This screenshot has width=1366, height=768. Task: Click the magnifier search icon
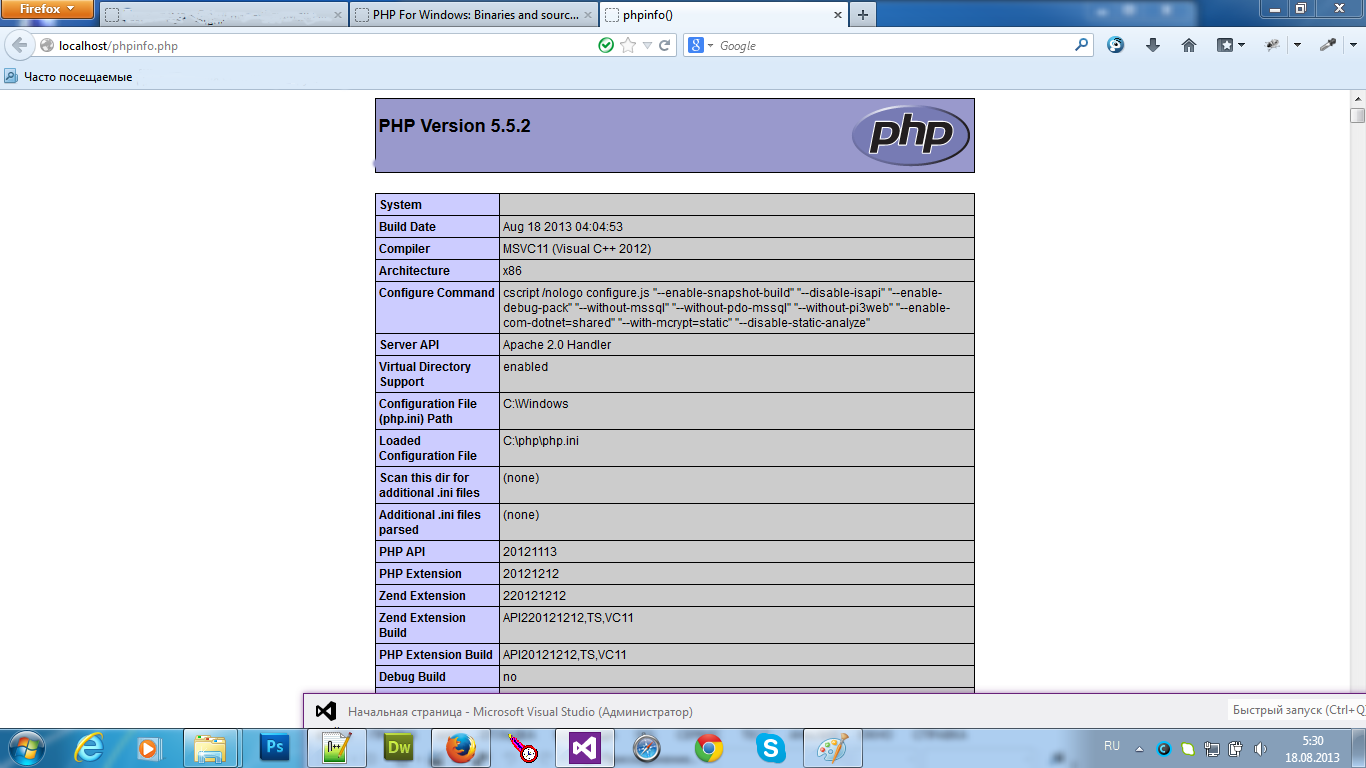click(1081, 45)
